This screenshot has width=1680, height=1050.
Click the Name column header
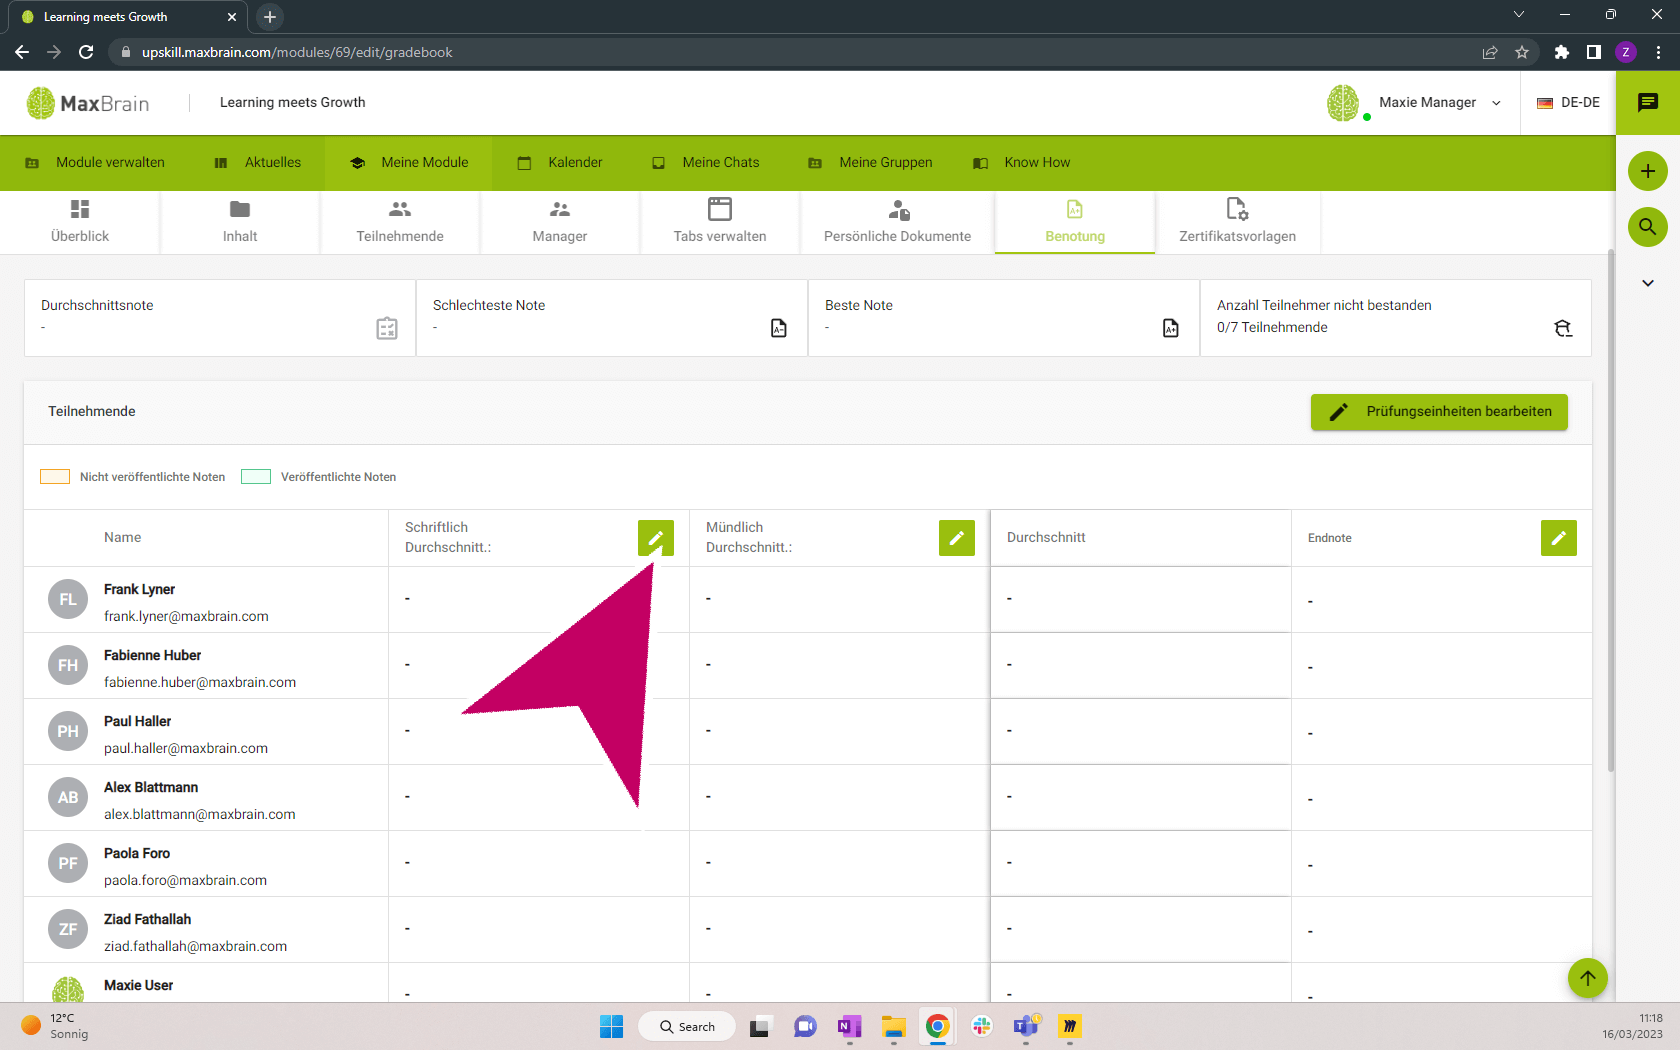tap(122, 538)
